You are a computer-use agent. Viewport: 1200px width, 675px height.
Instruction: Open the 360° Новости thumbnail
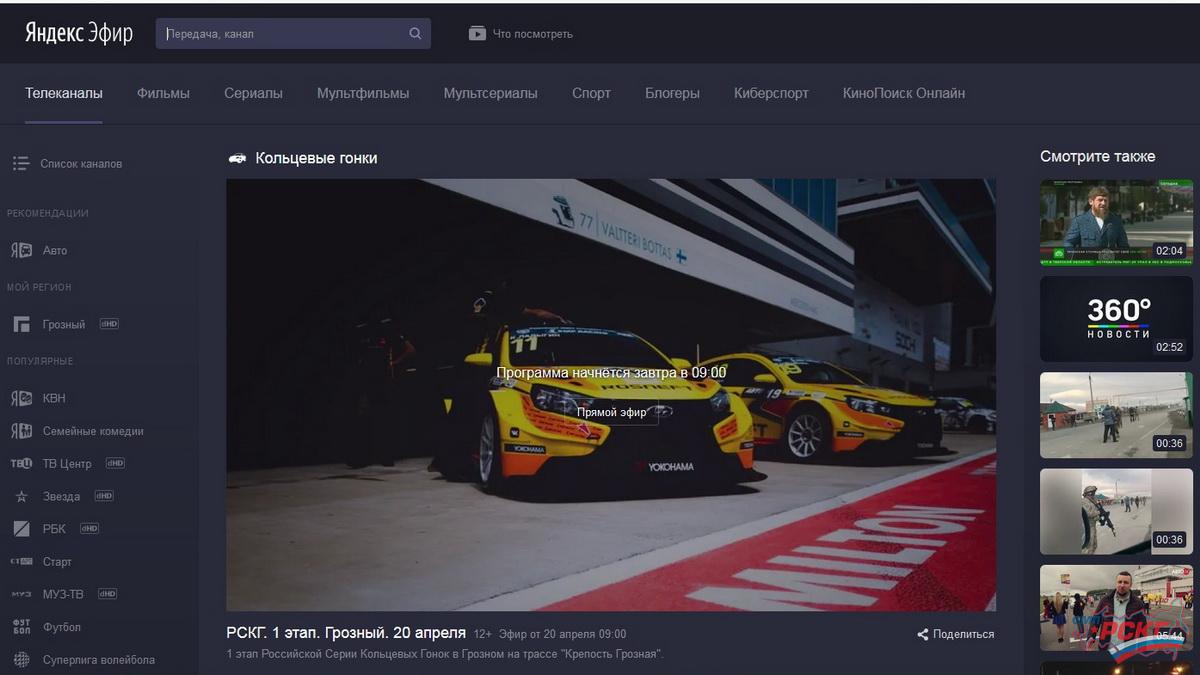tap(1116, 319)
